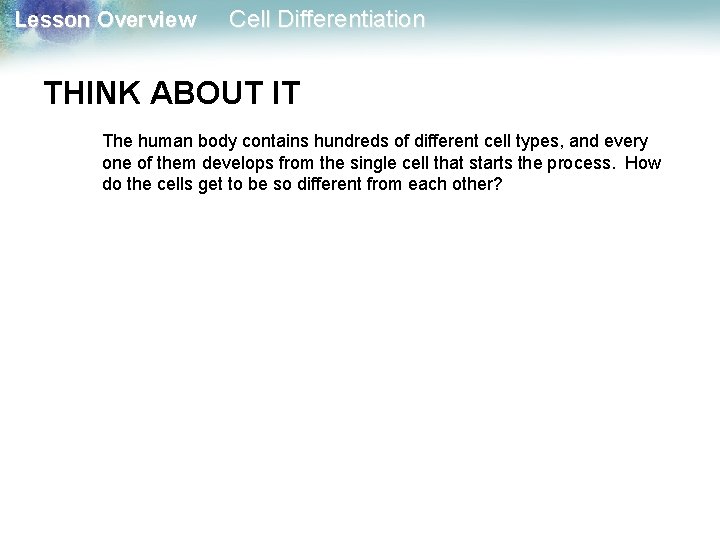Click the line beginning 'one of them develops'
This screenshot has height=540, width=720.
[382, 163]
